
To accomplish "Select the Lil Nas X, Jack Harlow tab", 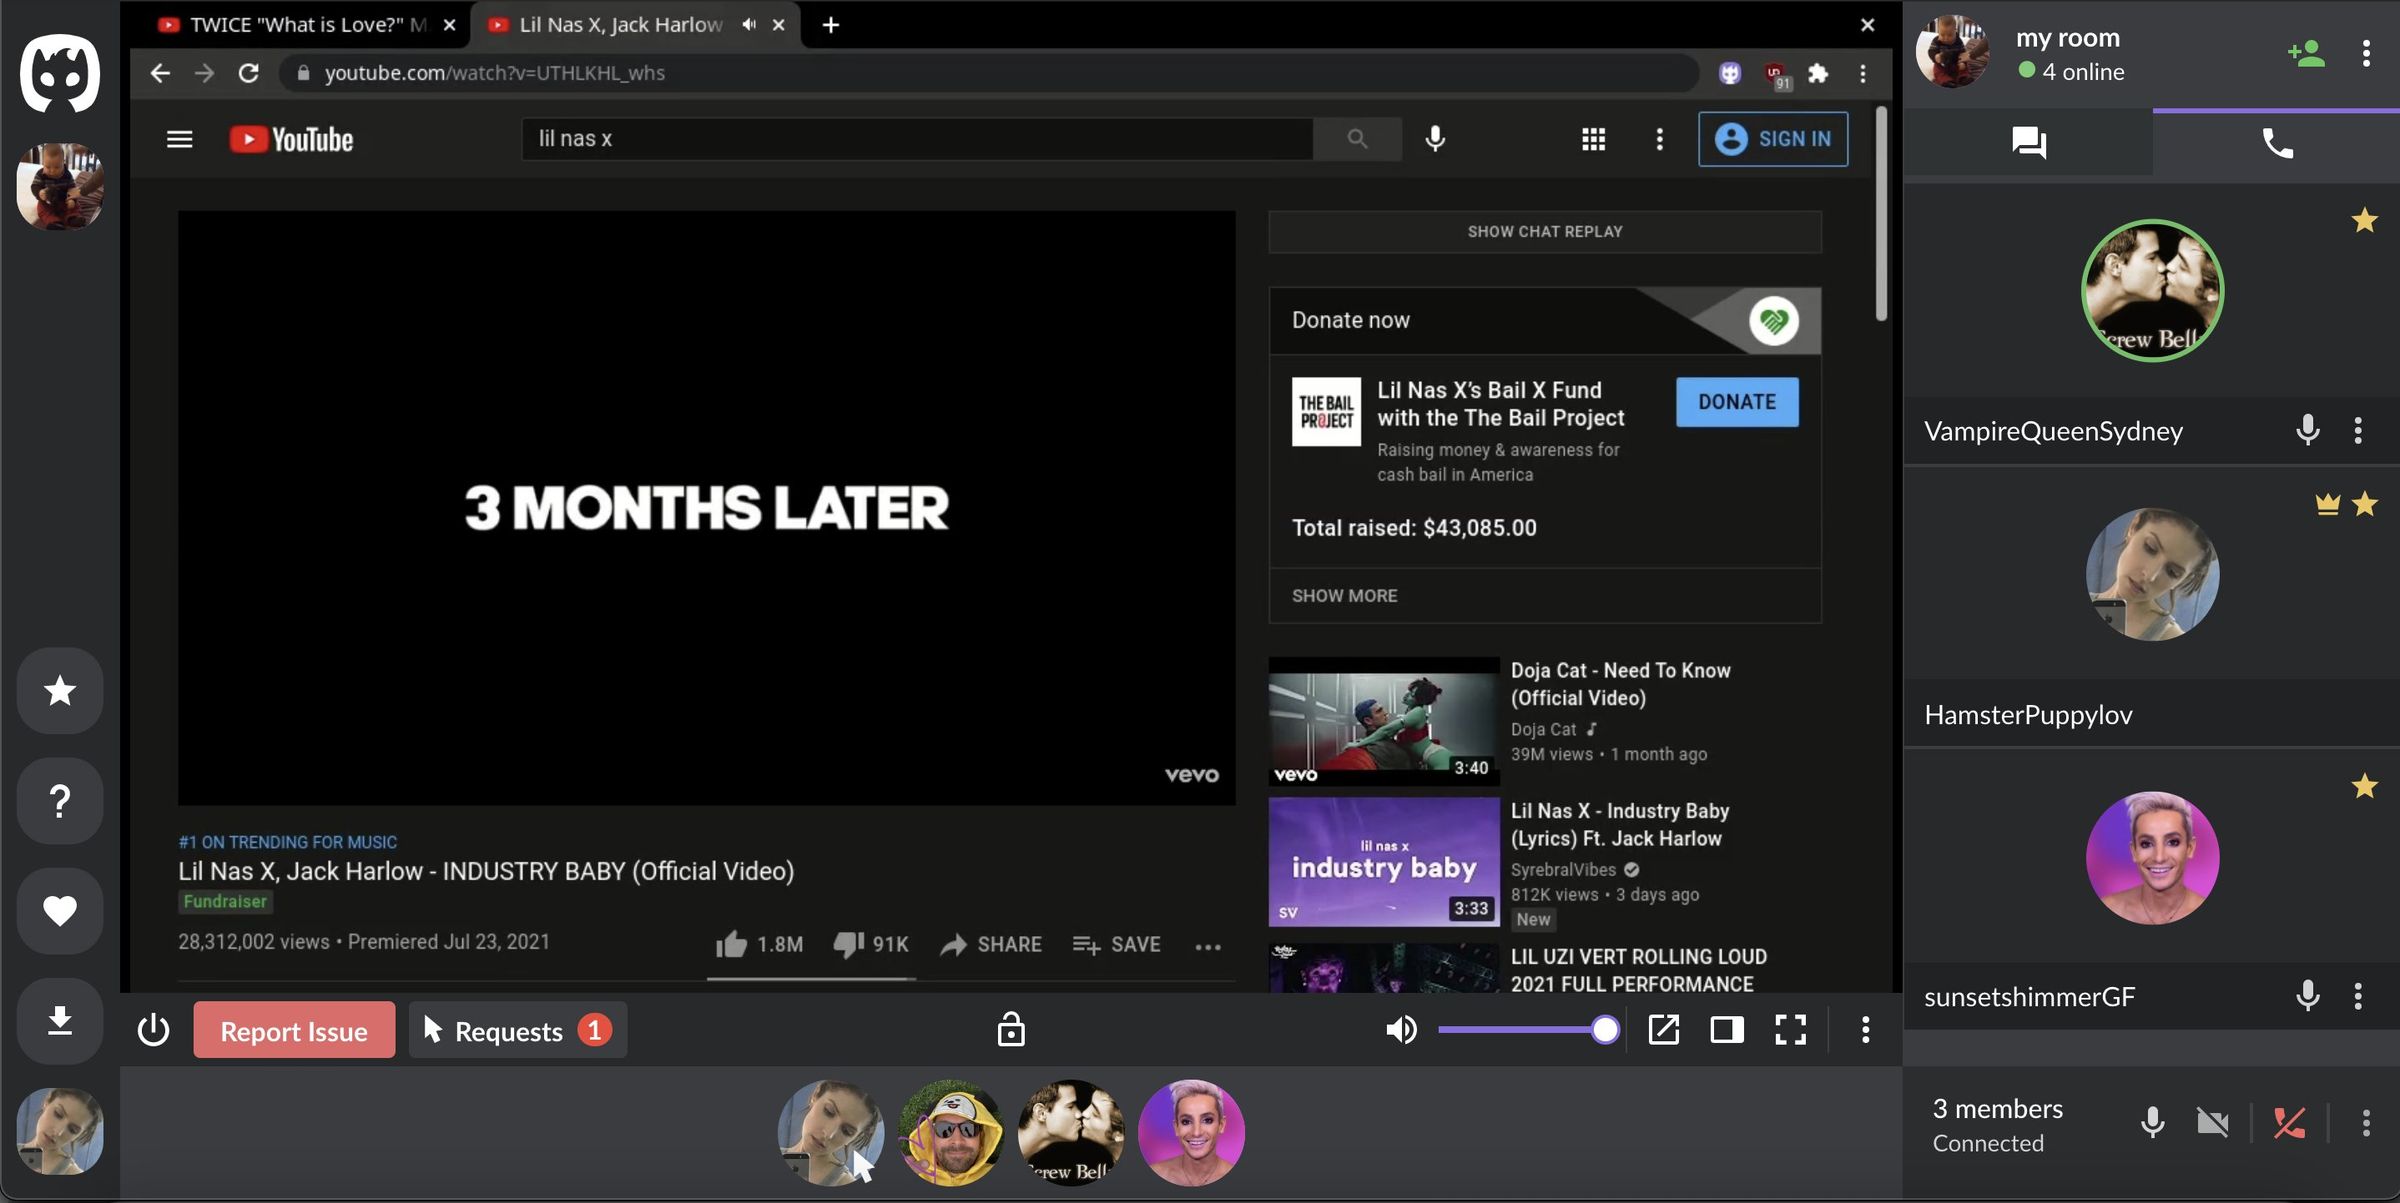I will pyautogui.click(x=620, y=25).
